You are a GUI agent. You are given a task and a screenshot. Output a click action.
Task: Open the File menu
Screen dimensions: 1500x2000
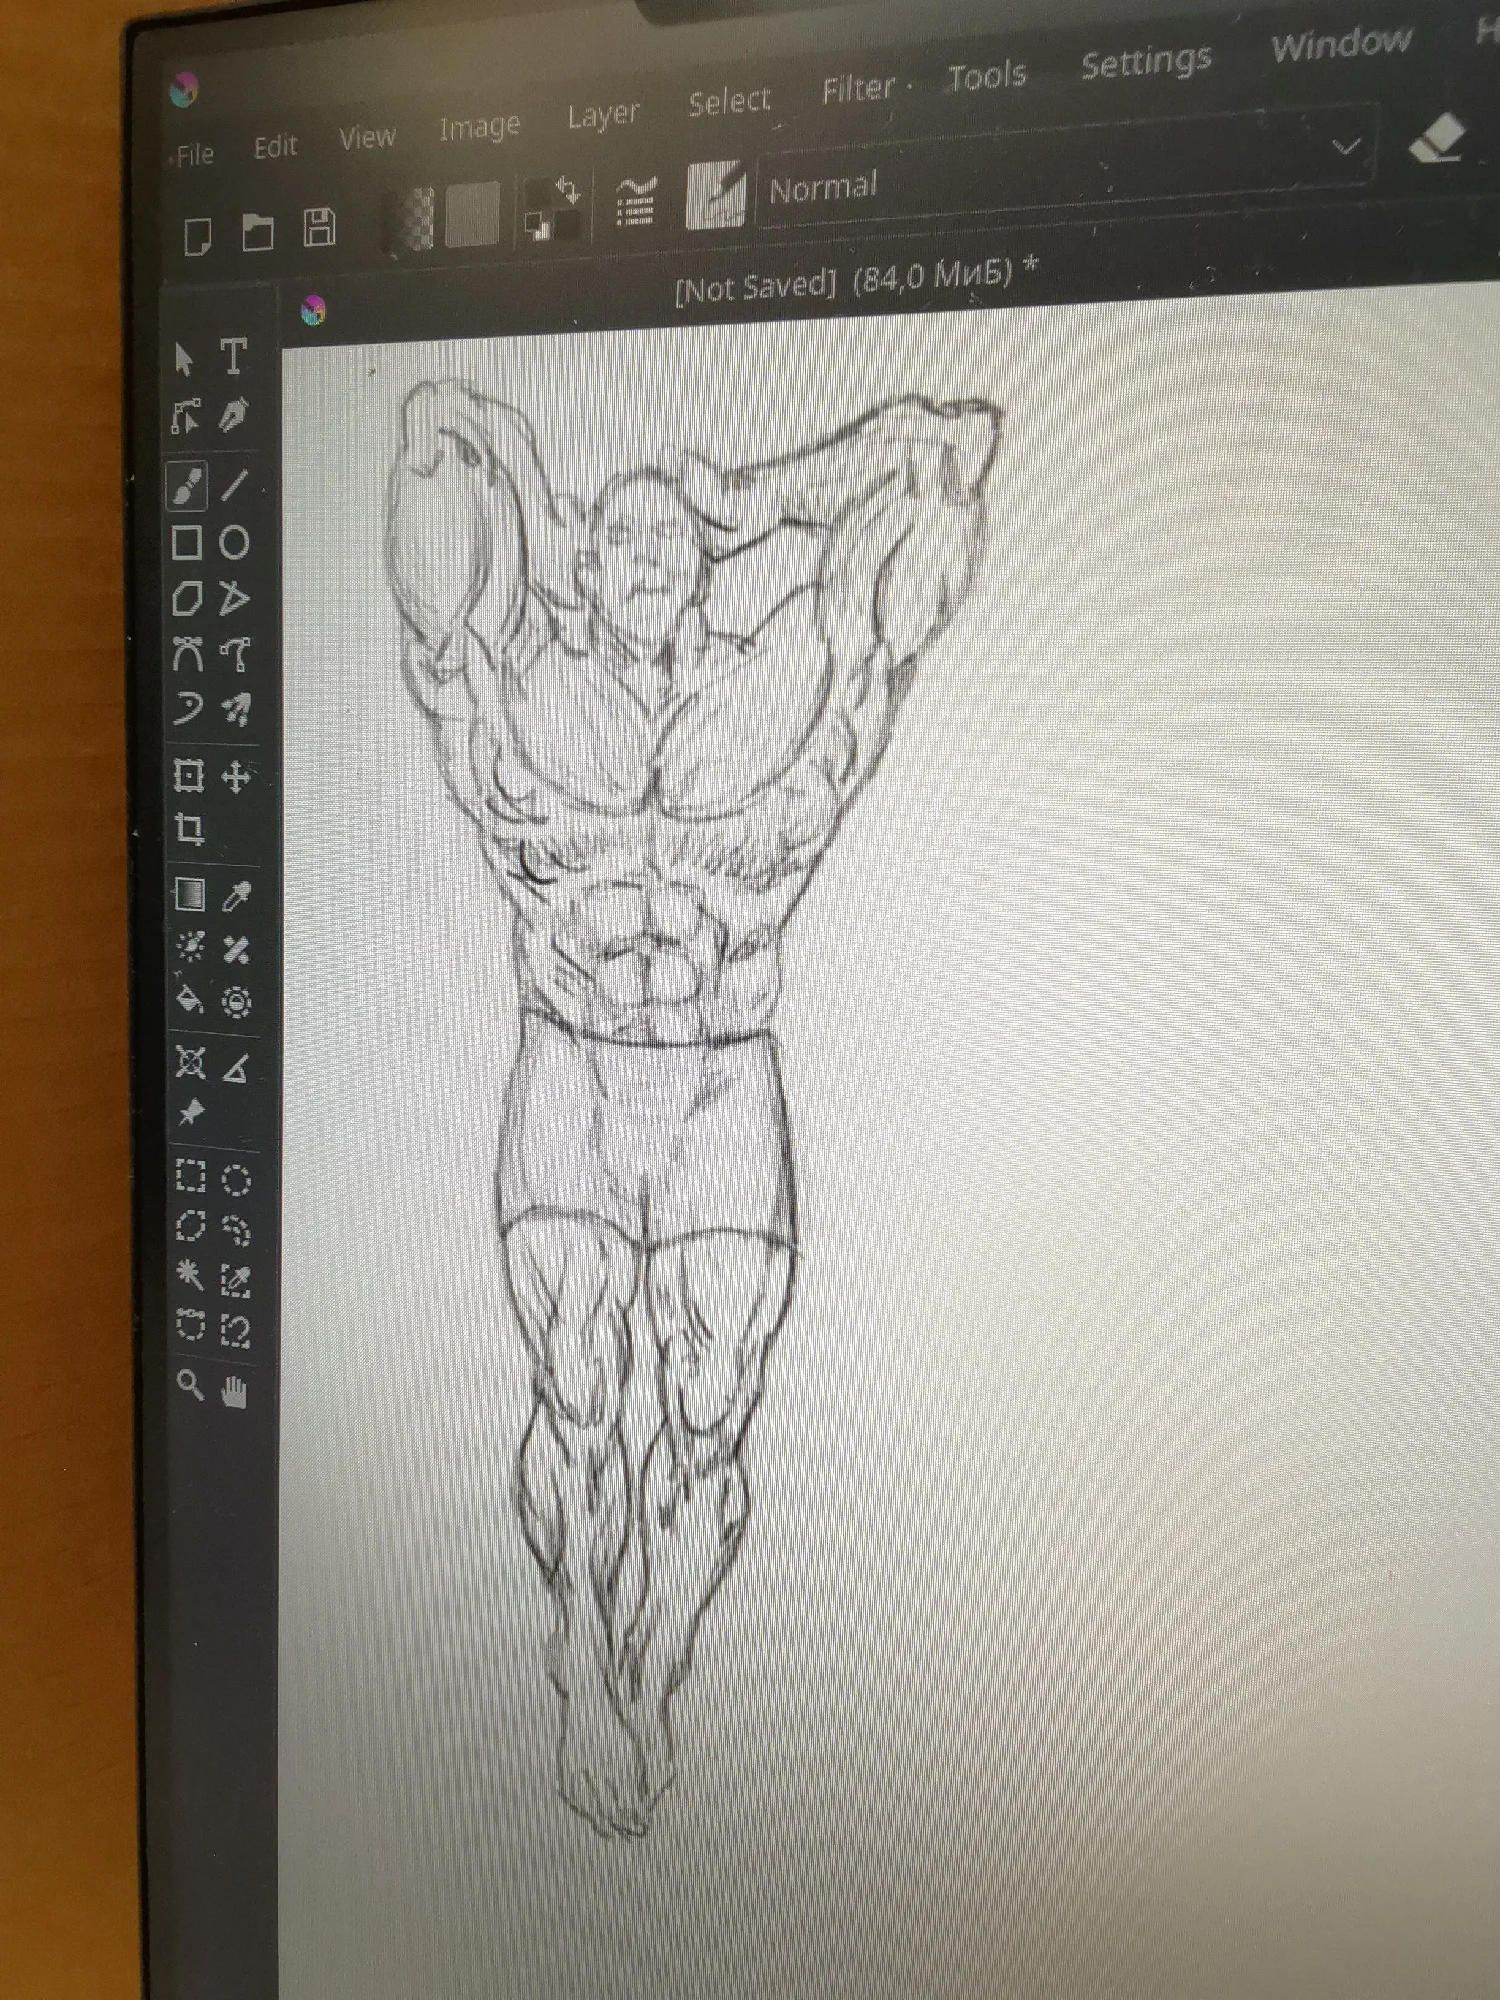click(x=194, y=154)
